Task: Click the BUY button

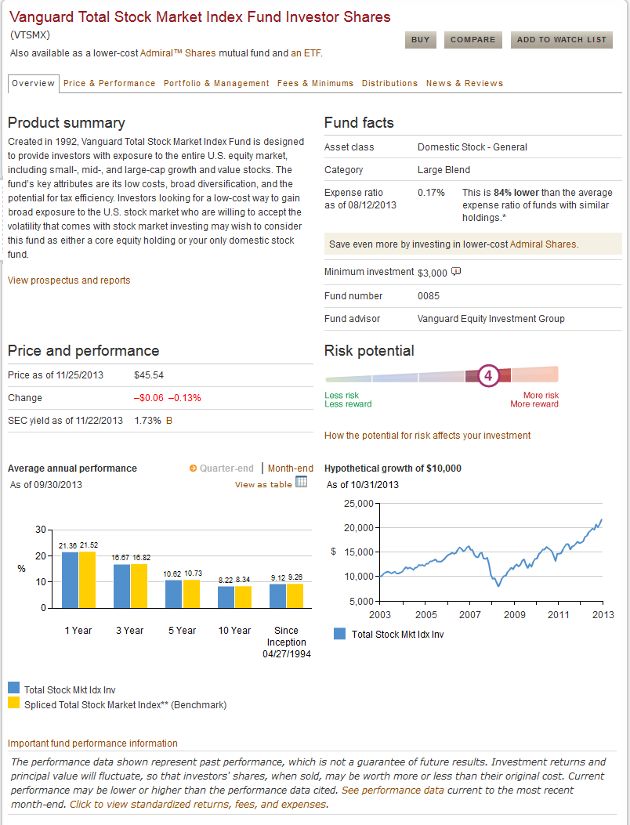Action: coord(421,40)
